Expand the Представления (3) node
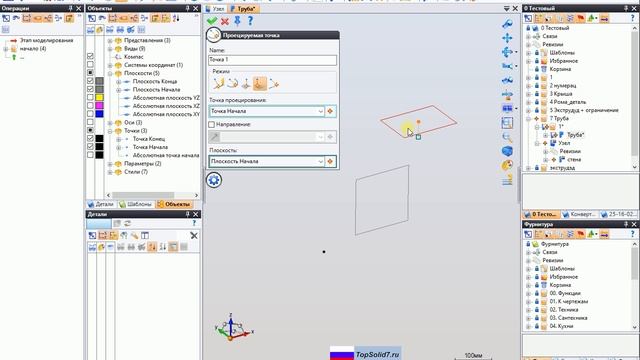 pyautogui.click(x=110, y=40)
